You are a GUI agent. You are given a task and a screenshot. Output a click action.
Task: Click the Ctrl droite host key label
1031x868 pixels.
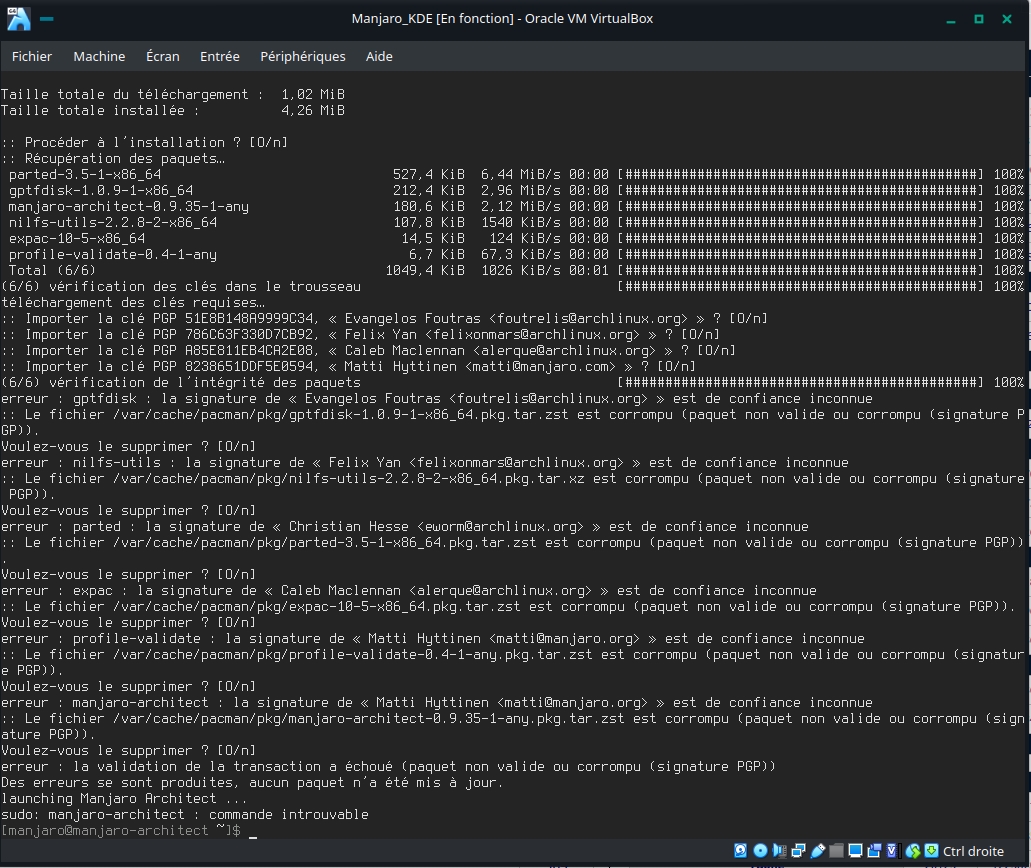click(973, 851)
